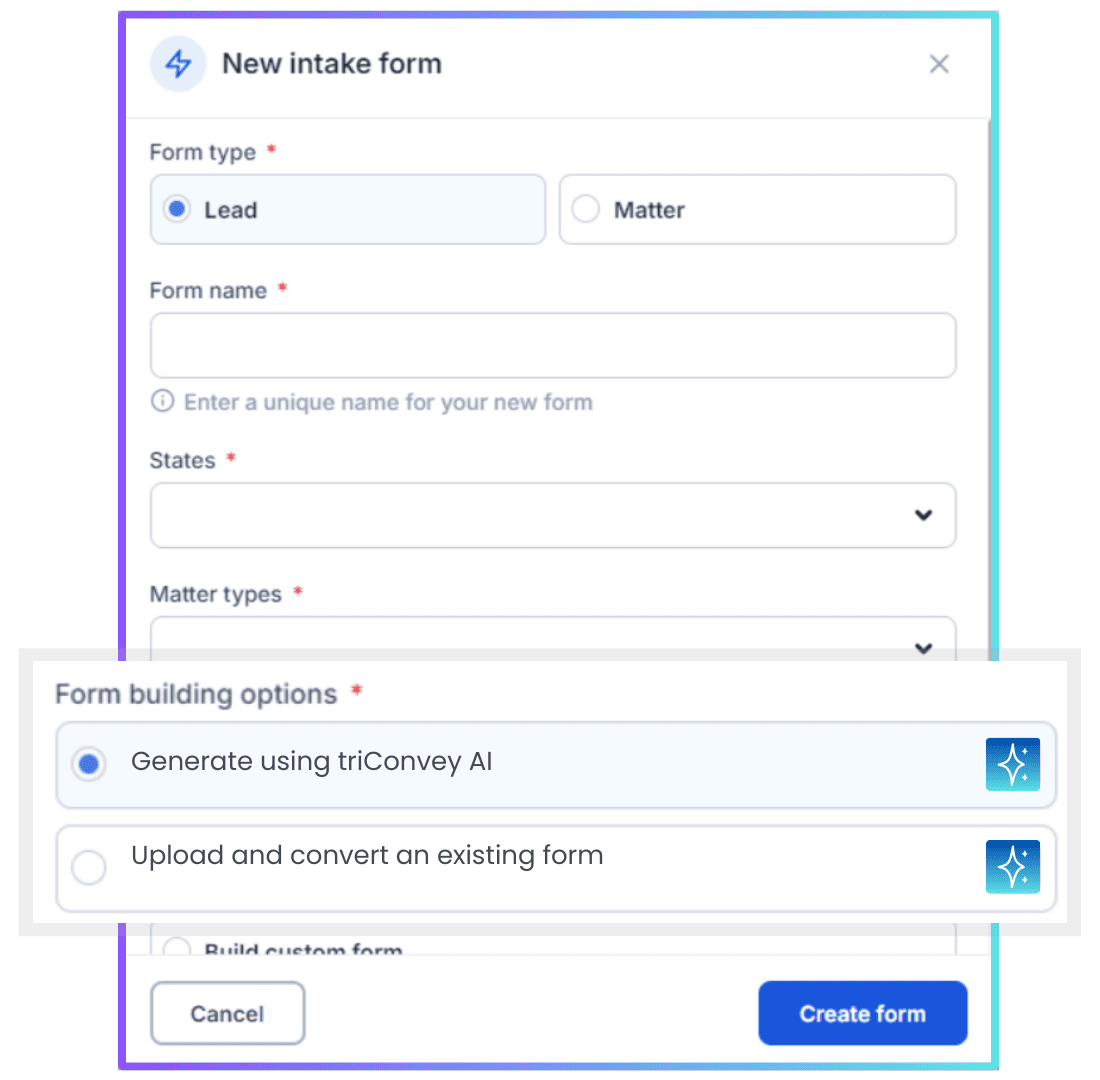Click the lightning bolt icon beside New intake form
The height and width of the screenshot is (1080, 1100).
[x=178, y=64]
